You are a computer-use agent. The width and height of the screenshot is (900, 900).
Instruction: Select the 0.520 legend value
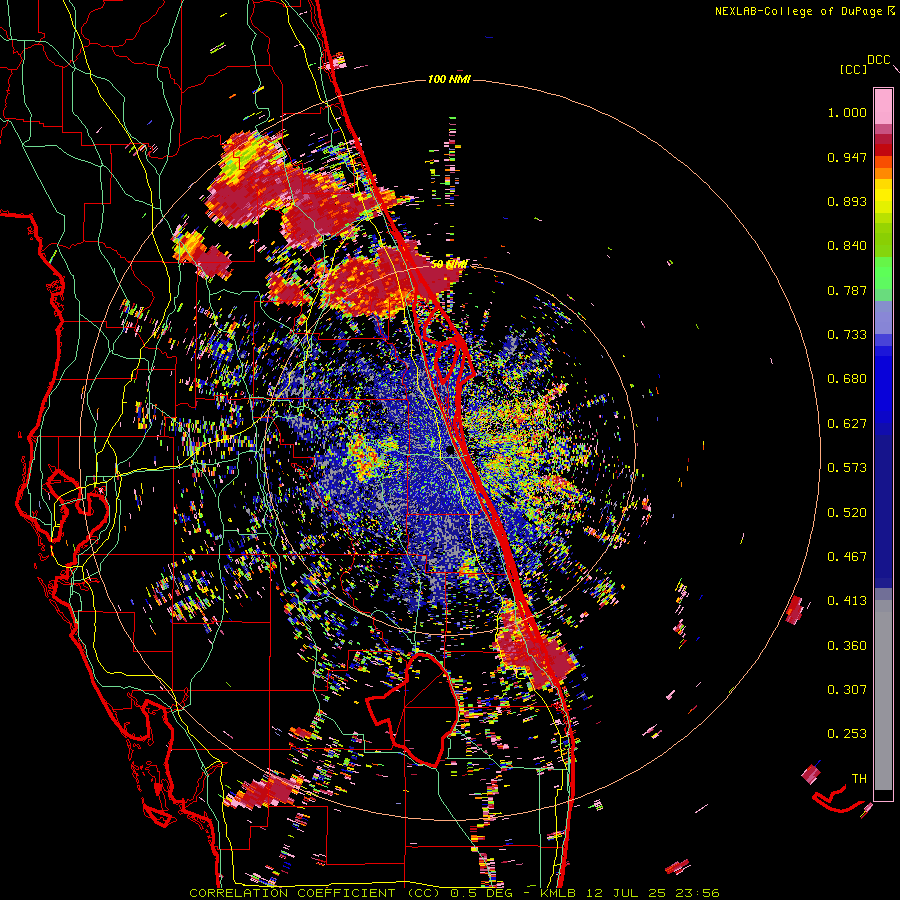click(x=847, y=513)
